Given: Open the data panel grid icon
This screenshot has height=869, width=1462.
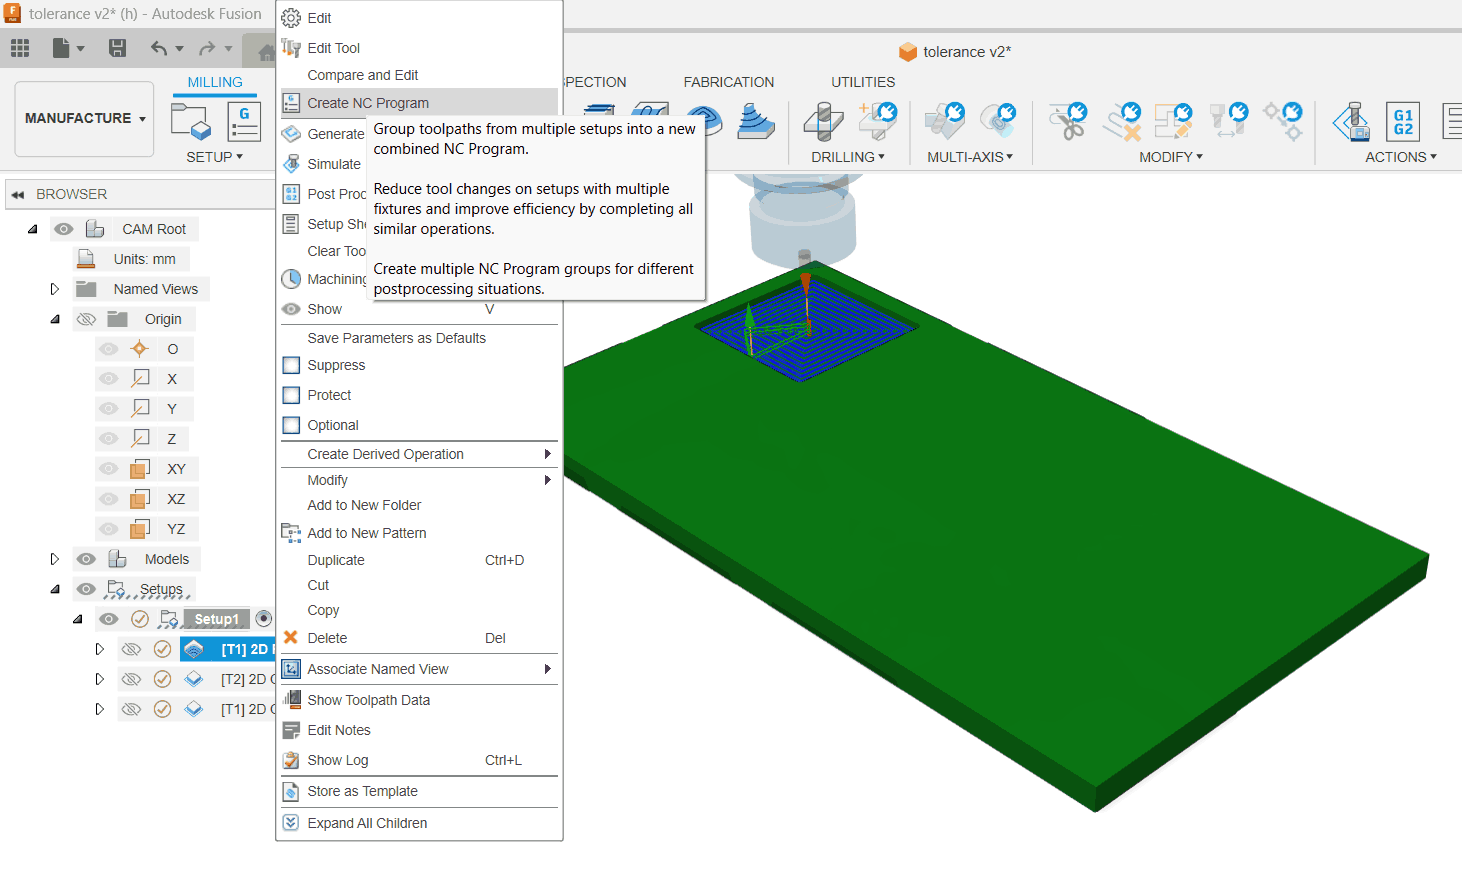Looking at the screenshot, I should 20,48.
